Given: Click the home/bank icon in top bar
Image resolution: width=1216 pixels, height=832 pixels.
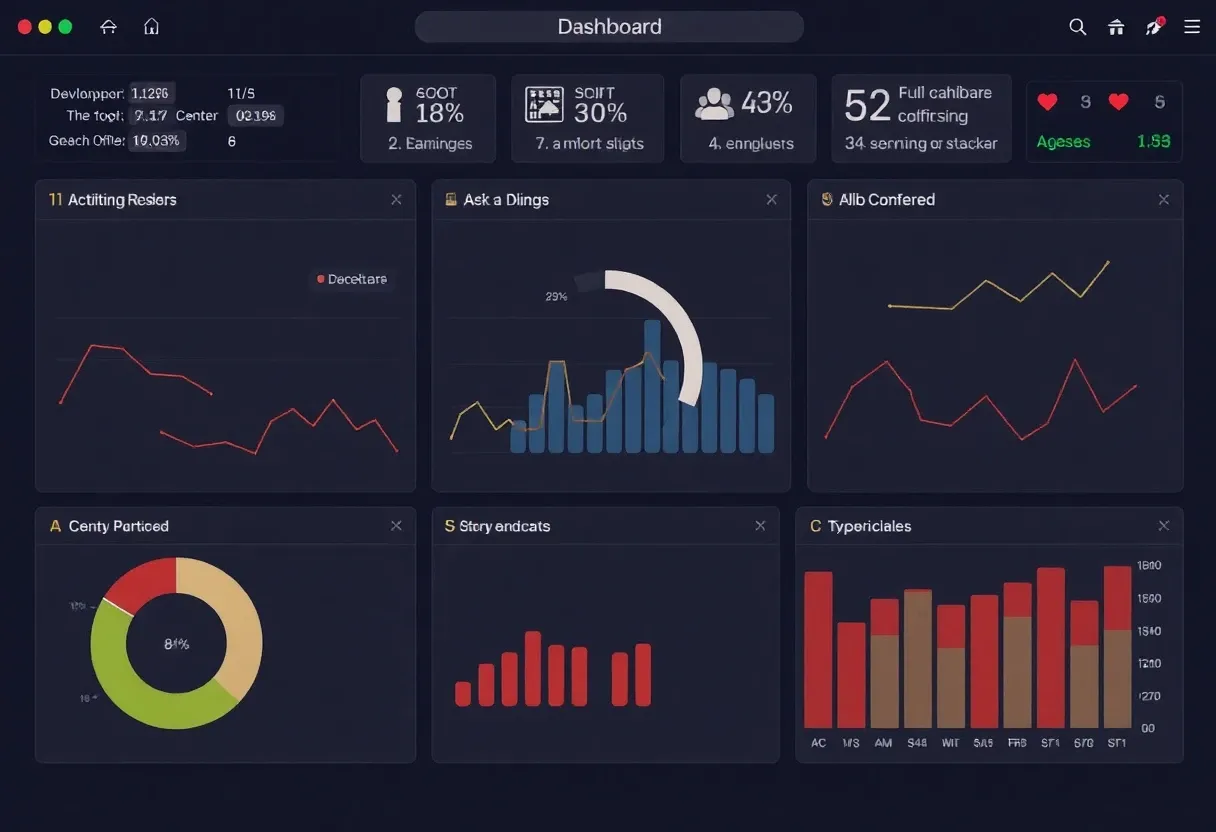Looking at the screenshot, I should click(x=1116, y=27).
